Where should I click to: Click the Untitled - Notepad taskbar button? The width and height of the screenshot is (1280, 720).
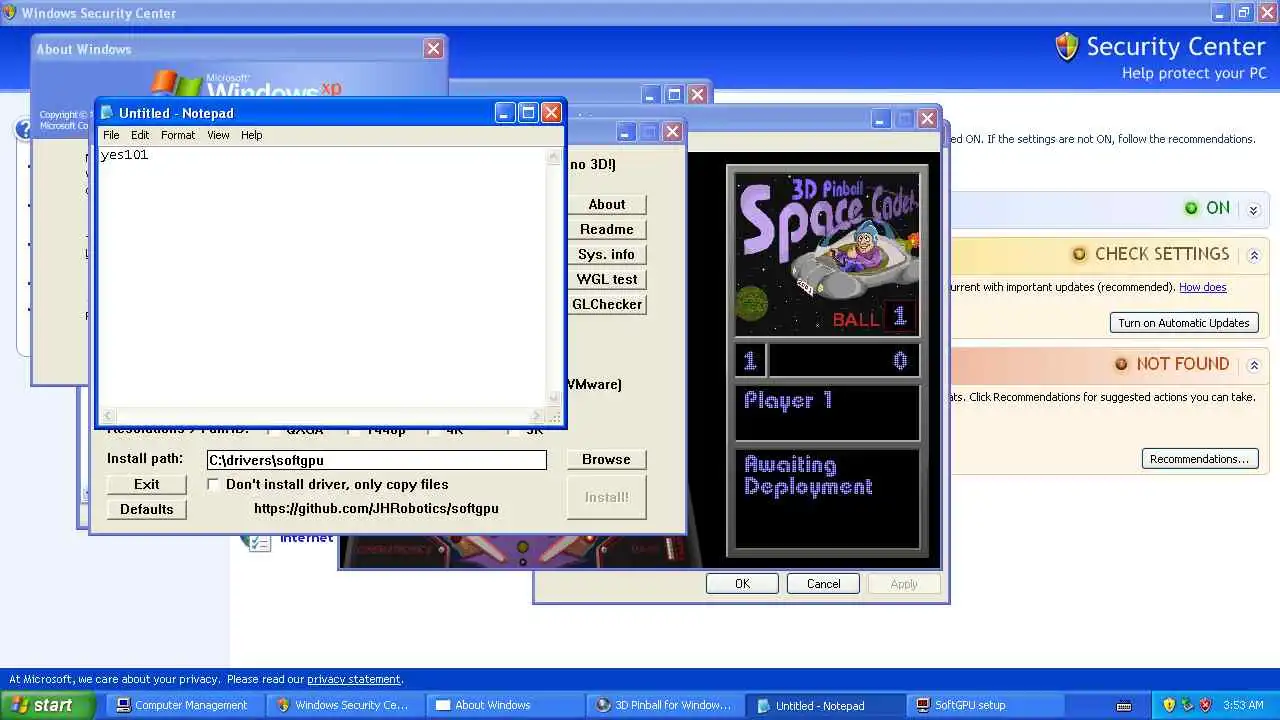coord(823,705)
